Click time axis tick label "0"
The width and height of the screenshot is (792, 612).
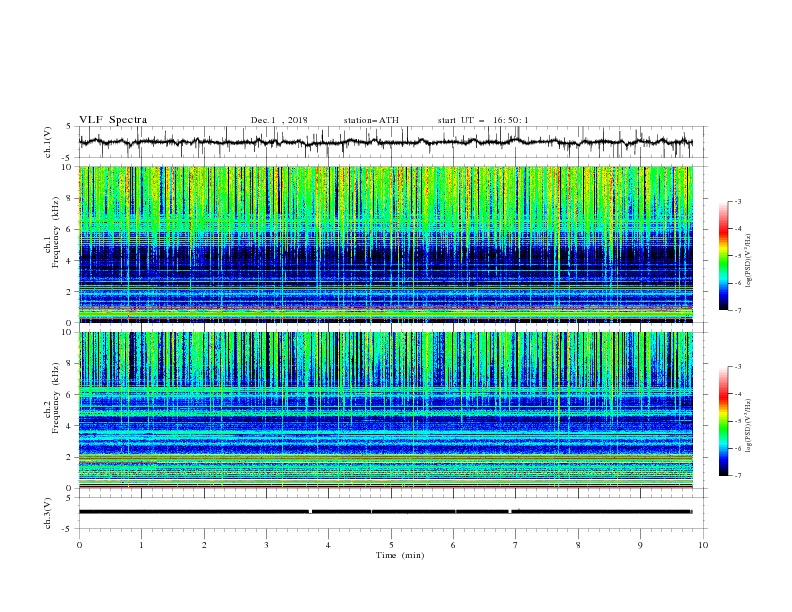[x=79, y=545]
